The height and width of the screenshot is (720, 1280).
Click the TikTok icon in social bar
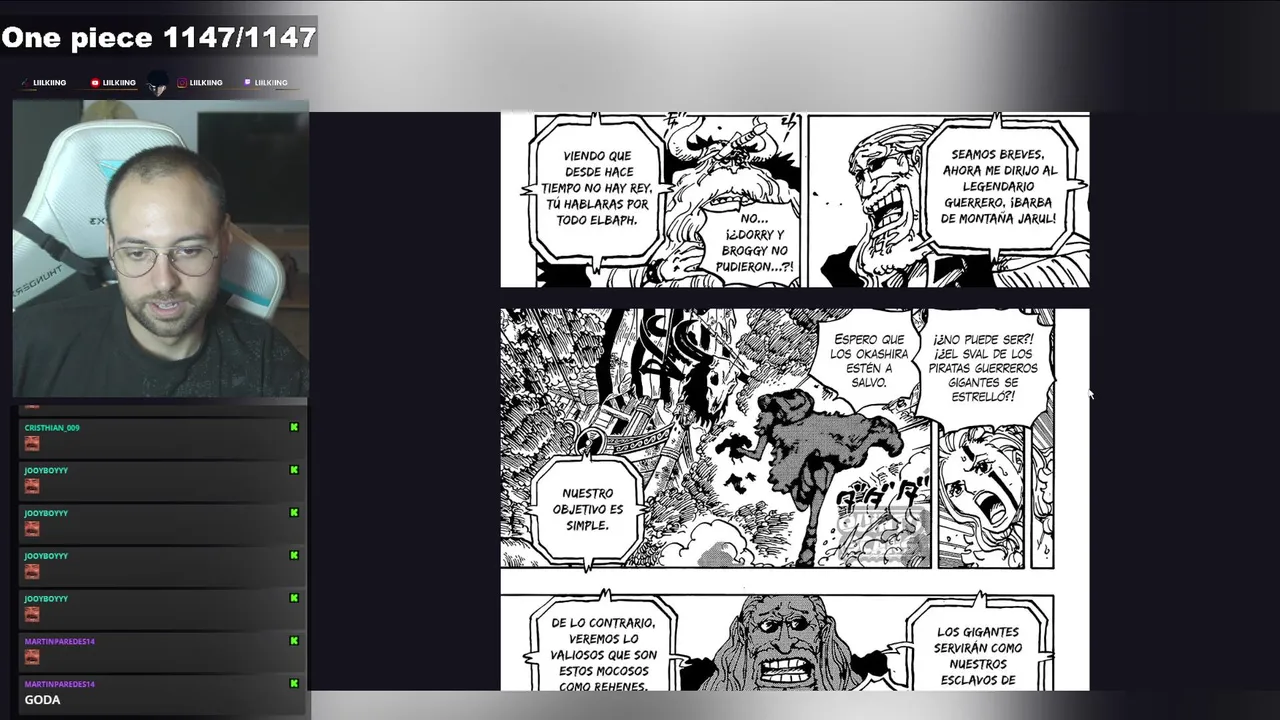(x=25, y=83)
